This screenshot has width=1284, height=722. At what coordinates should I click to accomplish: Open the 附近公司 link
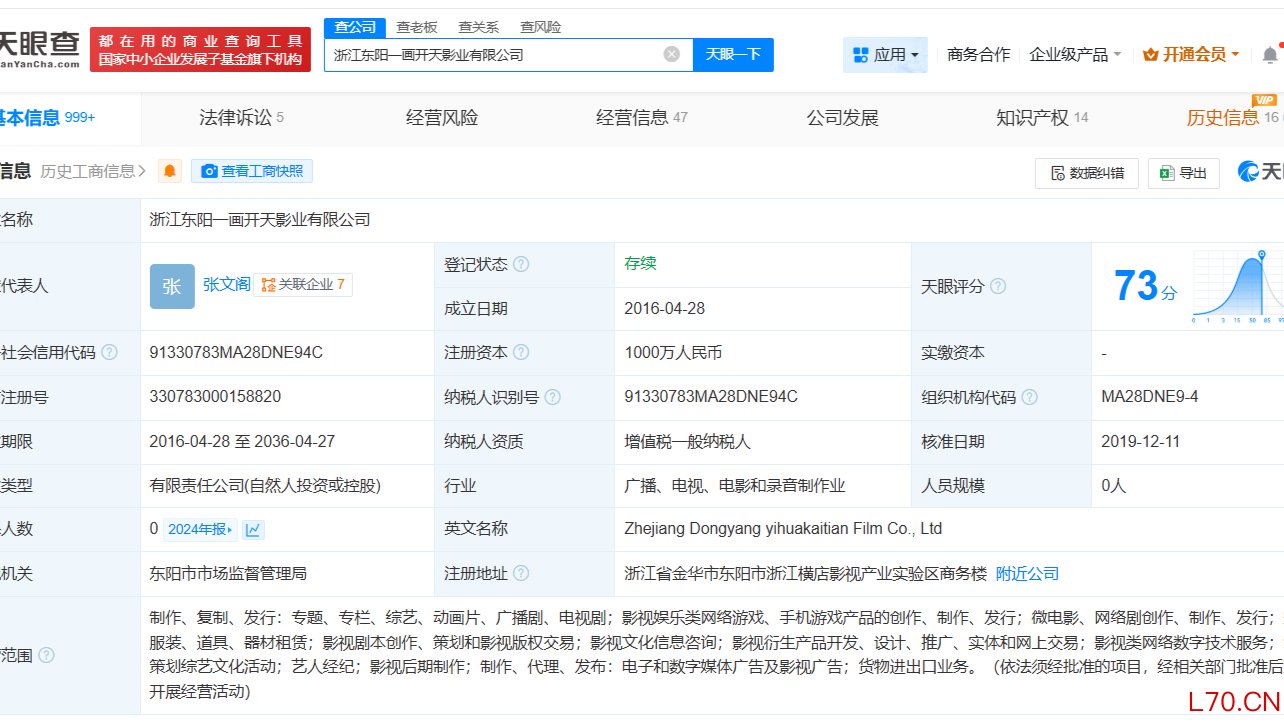(1027, 574)
